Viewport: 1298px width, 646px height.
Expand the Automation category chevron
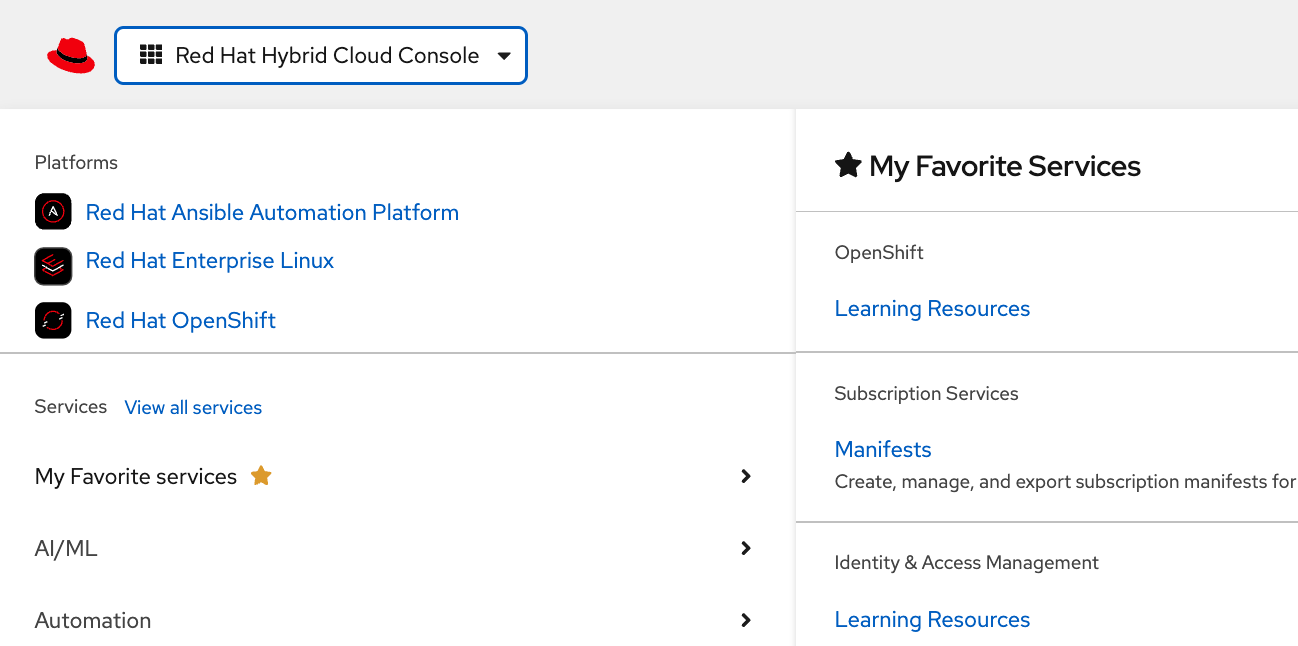pyautogui.click(x=745, y=620)
